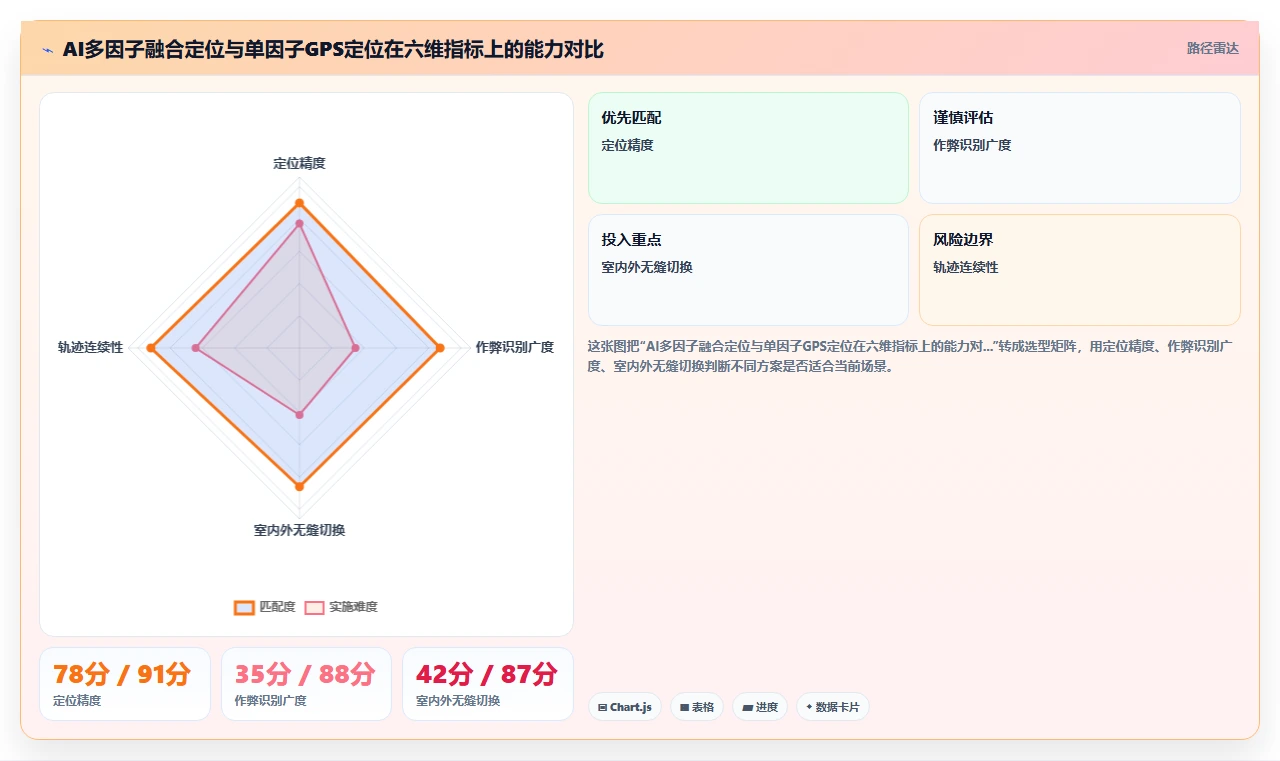
Task: Open the 谨慎评估 card
Action: (x=1079, y=148)
